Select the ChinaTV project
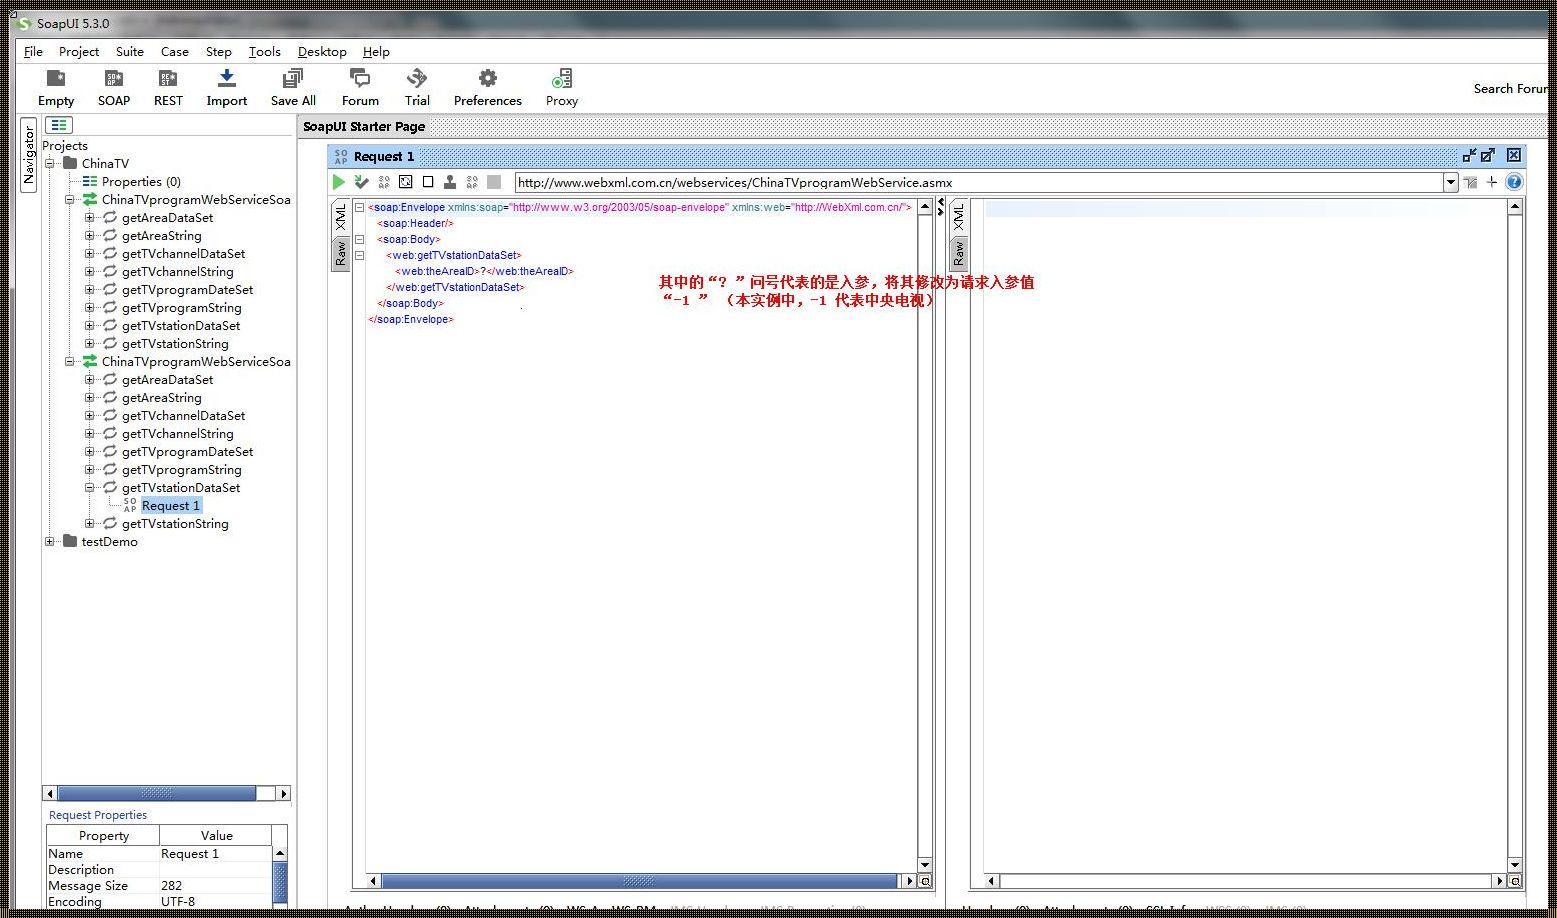The height and width of the screenshot is (918, 1557). point(105,163)
